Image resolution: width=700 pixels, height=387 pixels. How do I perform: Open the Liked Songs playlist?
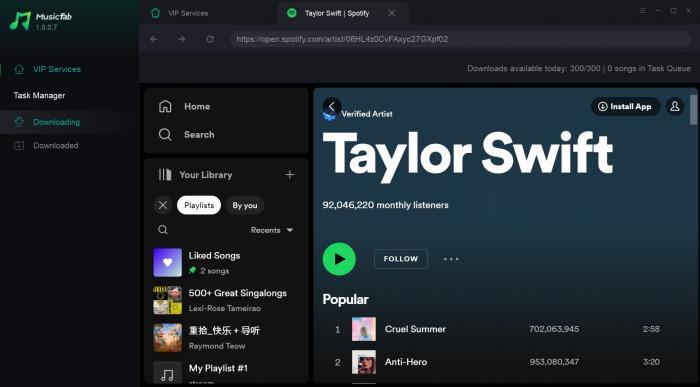[226, 262]
